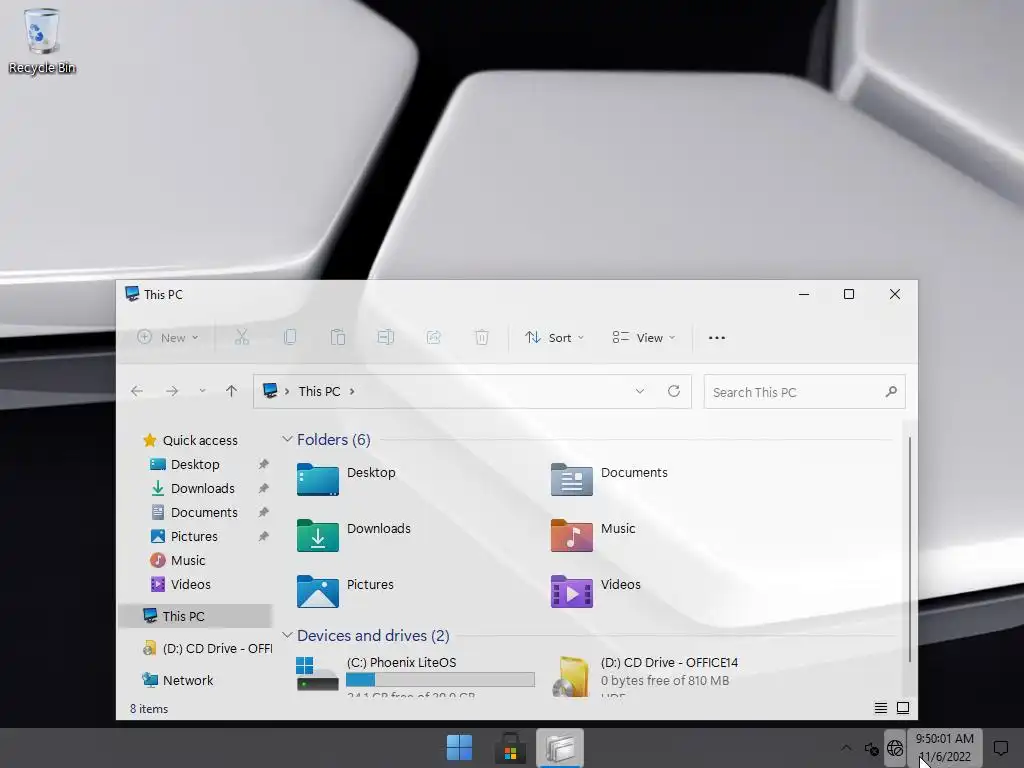Image resolution: width=1024 pixels, height=768 pixels.
Task: Click the Search This PC field
Action: (x=805, y=392)
